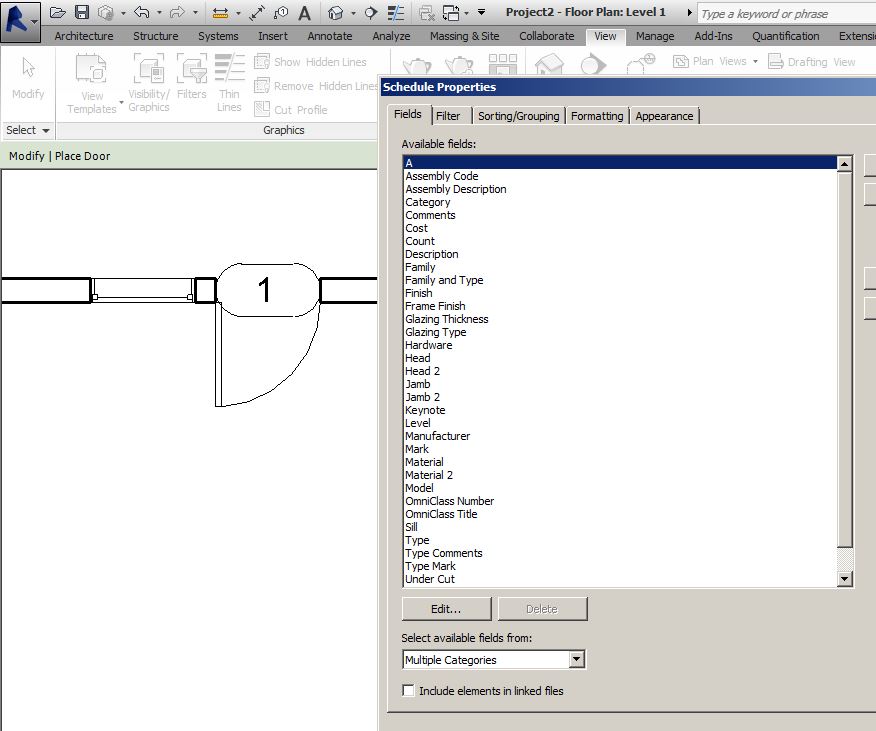Enable Include elements in linked files
This screenshot has width=876, height=731.
408,691
